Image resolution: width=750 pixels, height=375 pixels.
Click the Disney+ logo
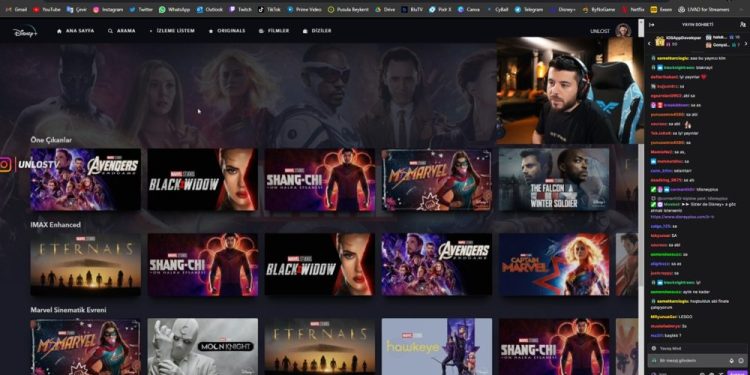[25, 31]
